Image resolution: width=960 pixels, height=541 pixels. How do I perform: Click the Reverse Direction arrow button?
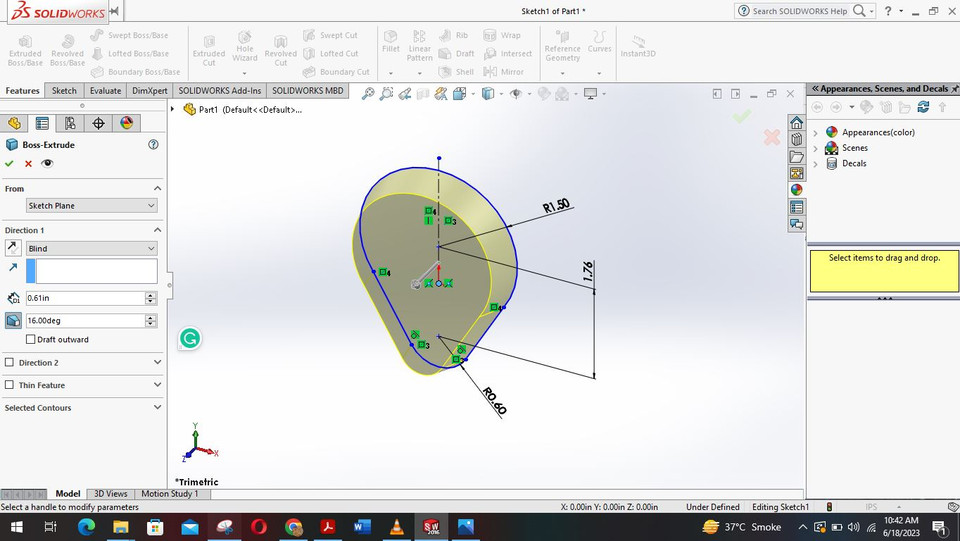coord(13,248)
